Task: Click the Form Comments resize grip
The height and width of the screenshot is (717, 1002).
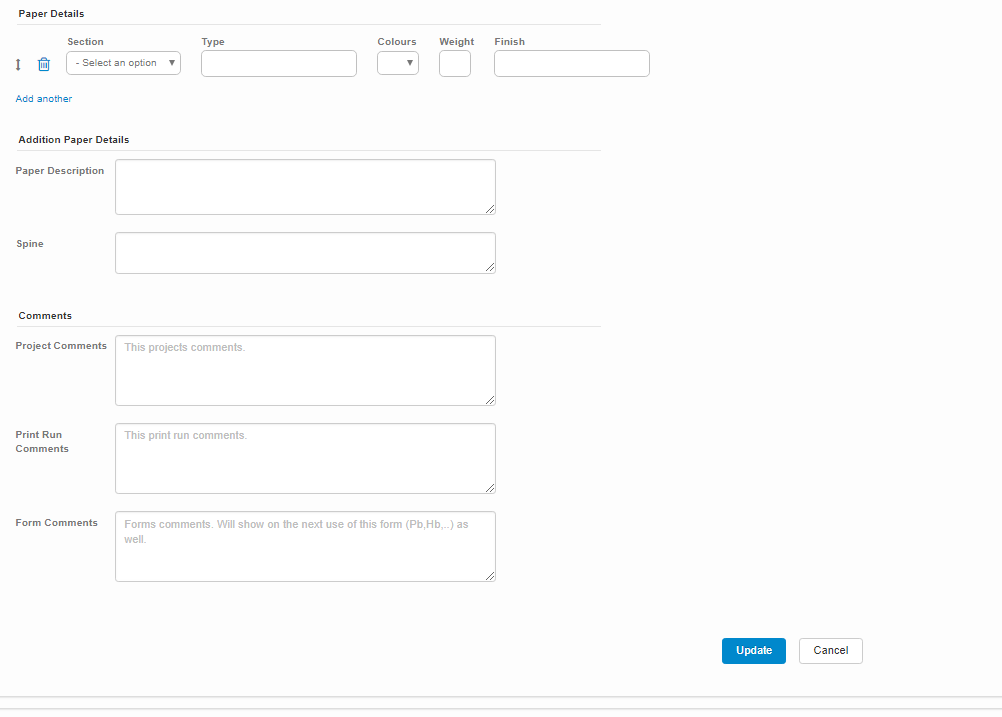Action: pos(490,576)
